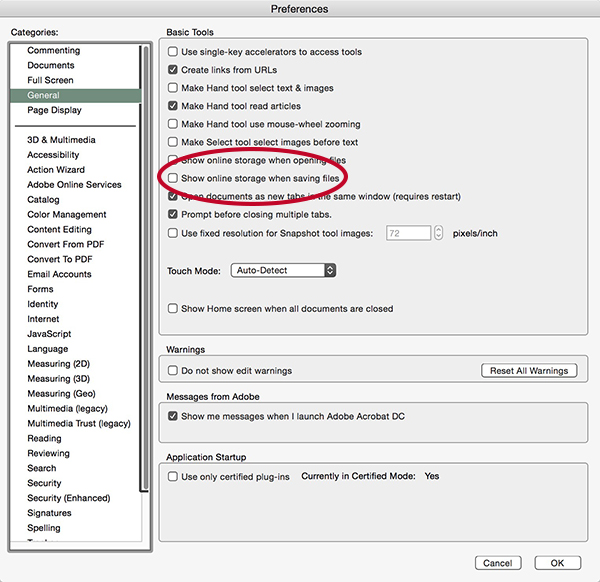Open Convert To PDF preferences
Screen dimensions: 600x582
coord(60,259)
